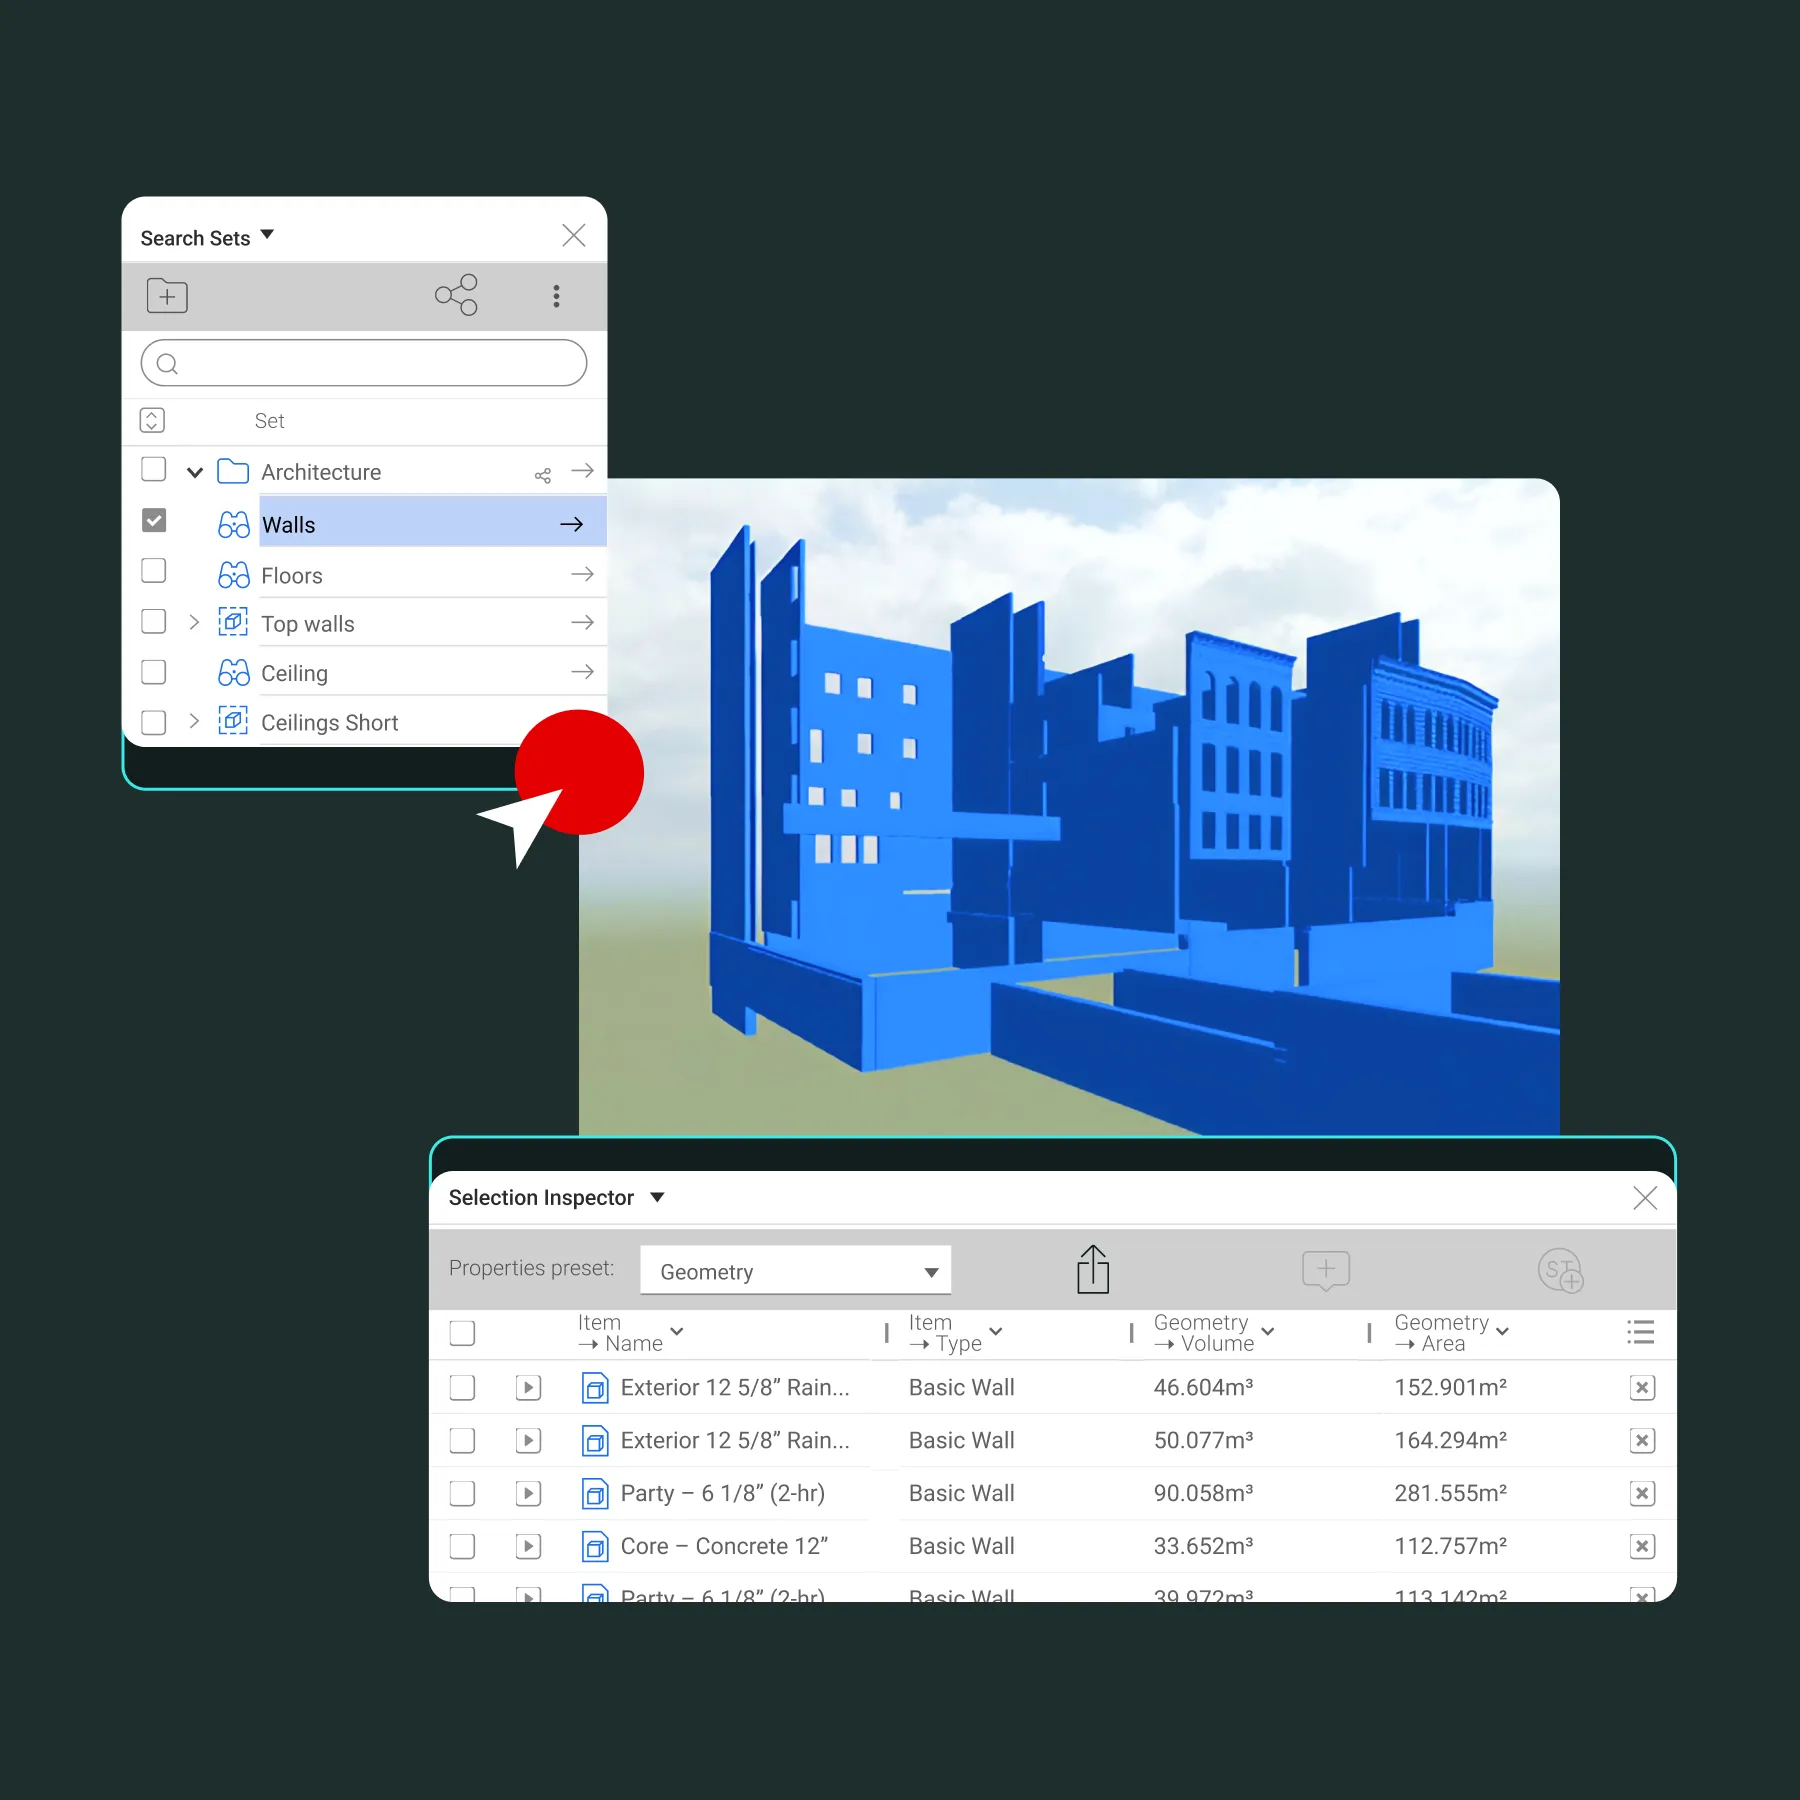
Task: Click the saved viewpoint icon beside Top walls
Action: point(233,622)
